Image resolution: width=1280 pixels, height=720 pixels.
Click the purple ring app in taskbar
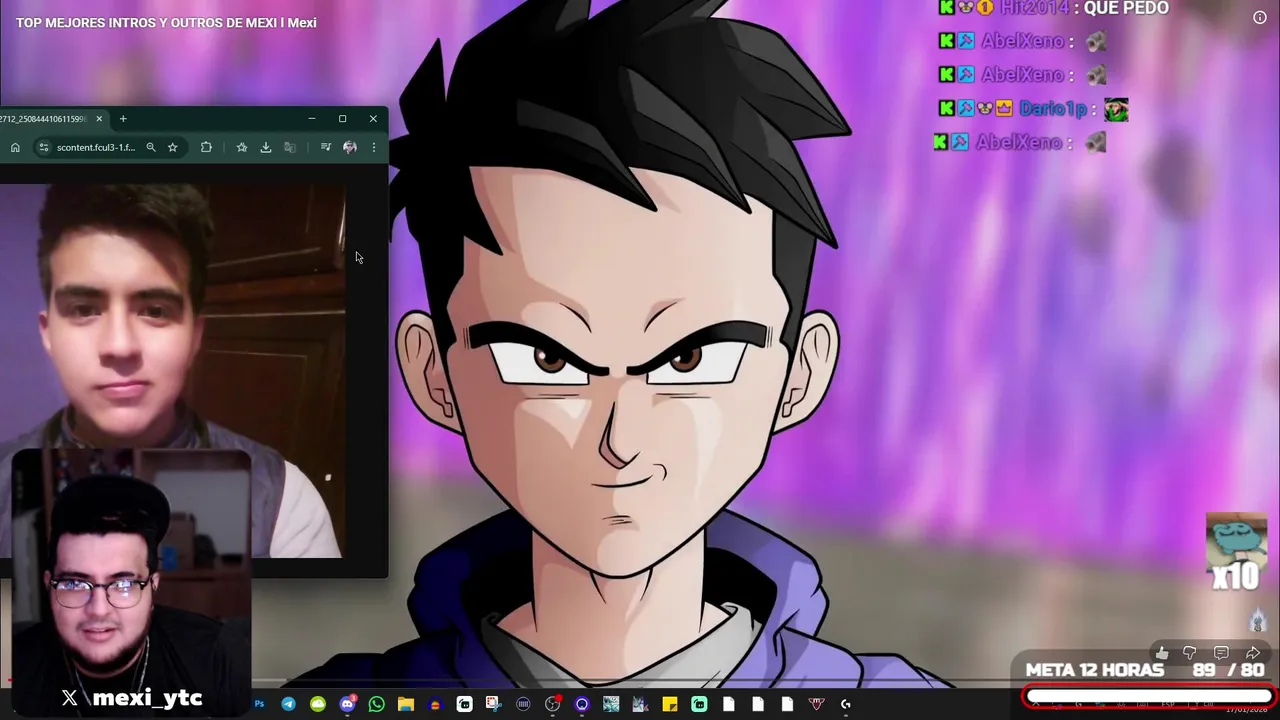tap(582, 704)
